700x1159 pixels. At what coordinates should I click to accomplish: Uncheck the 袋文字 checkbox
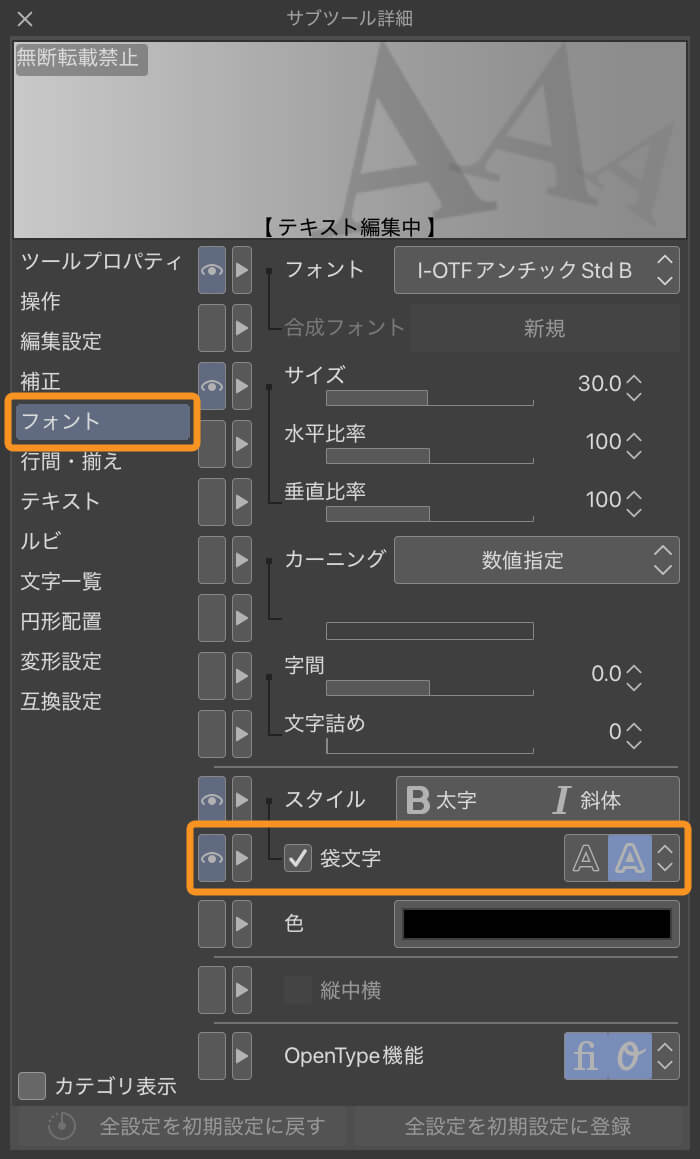pyautogui.click(x=298, y=857)
